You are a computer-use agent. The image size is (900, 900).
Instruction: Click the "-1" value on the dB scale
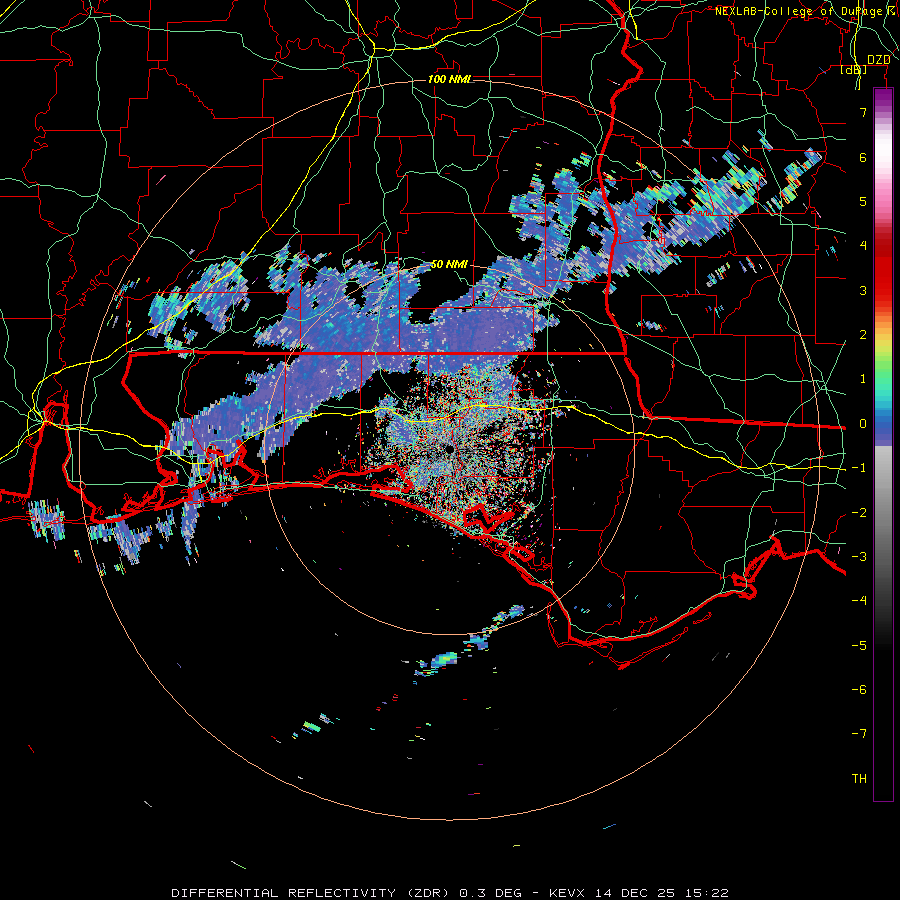tap(859, 468)
